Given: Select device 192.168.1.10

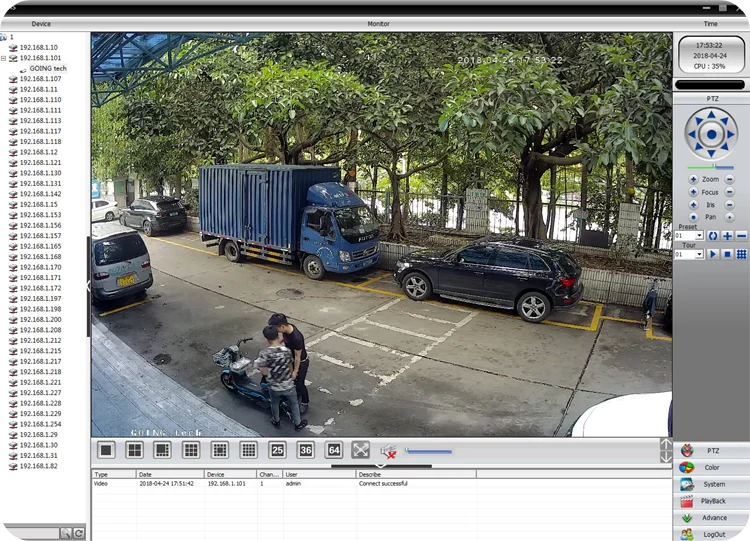Looking at the screenshot, I should (38, 47).
